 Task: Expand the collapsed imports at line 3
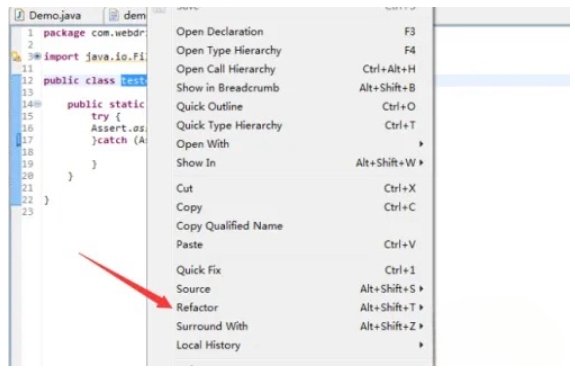click(x=37, y=56)
